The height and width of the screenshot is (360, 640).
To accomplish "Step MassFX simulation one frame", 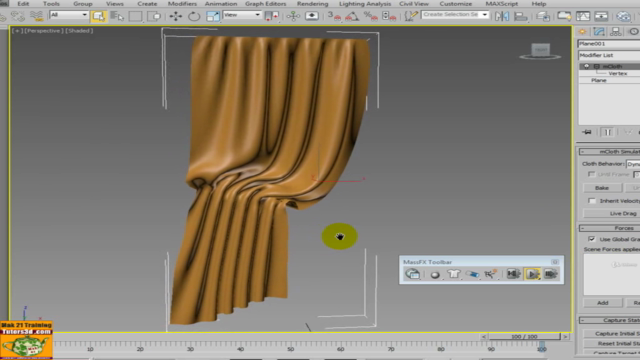I will click(551, 274).
